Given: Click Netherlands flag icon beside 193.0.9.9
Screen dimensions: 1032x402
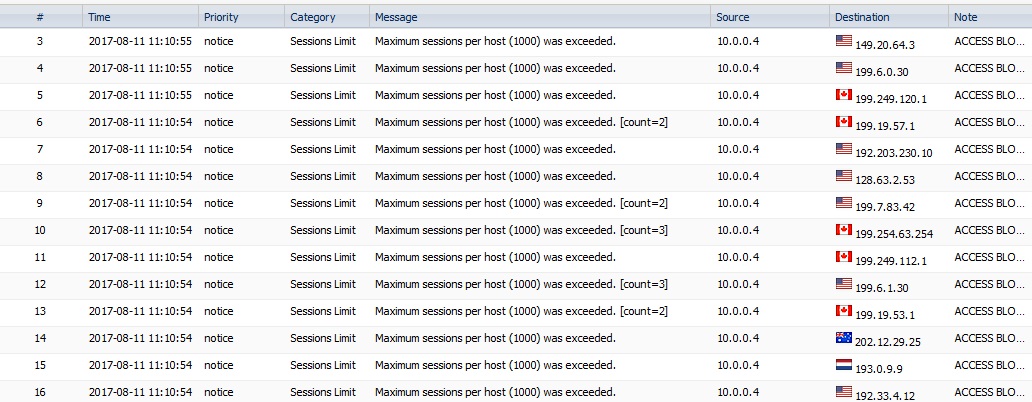Looking at the screenshot, I should 843,364.
